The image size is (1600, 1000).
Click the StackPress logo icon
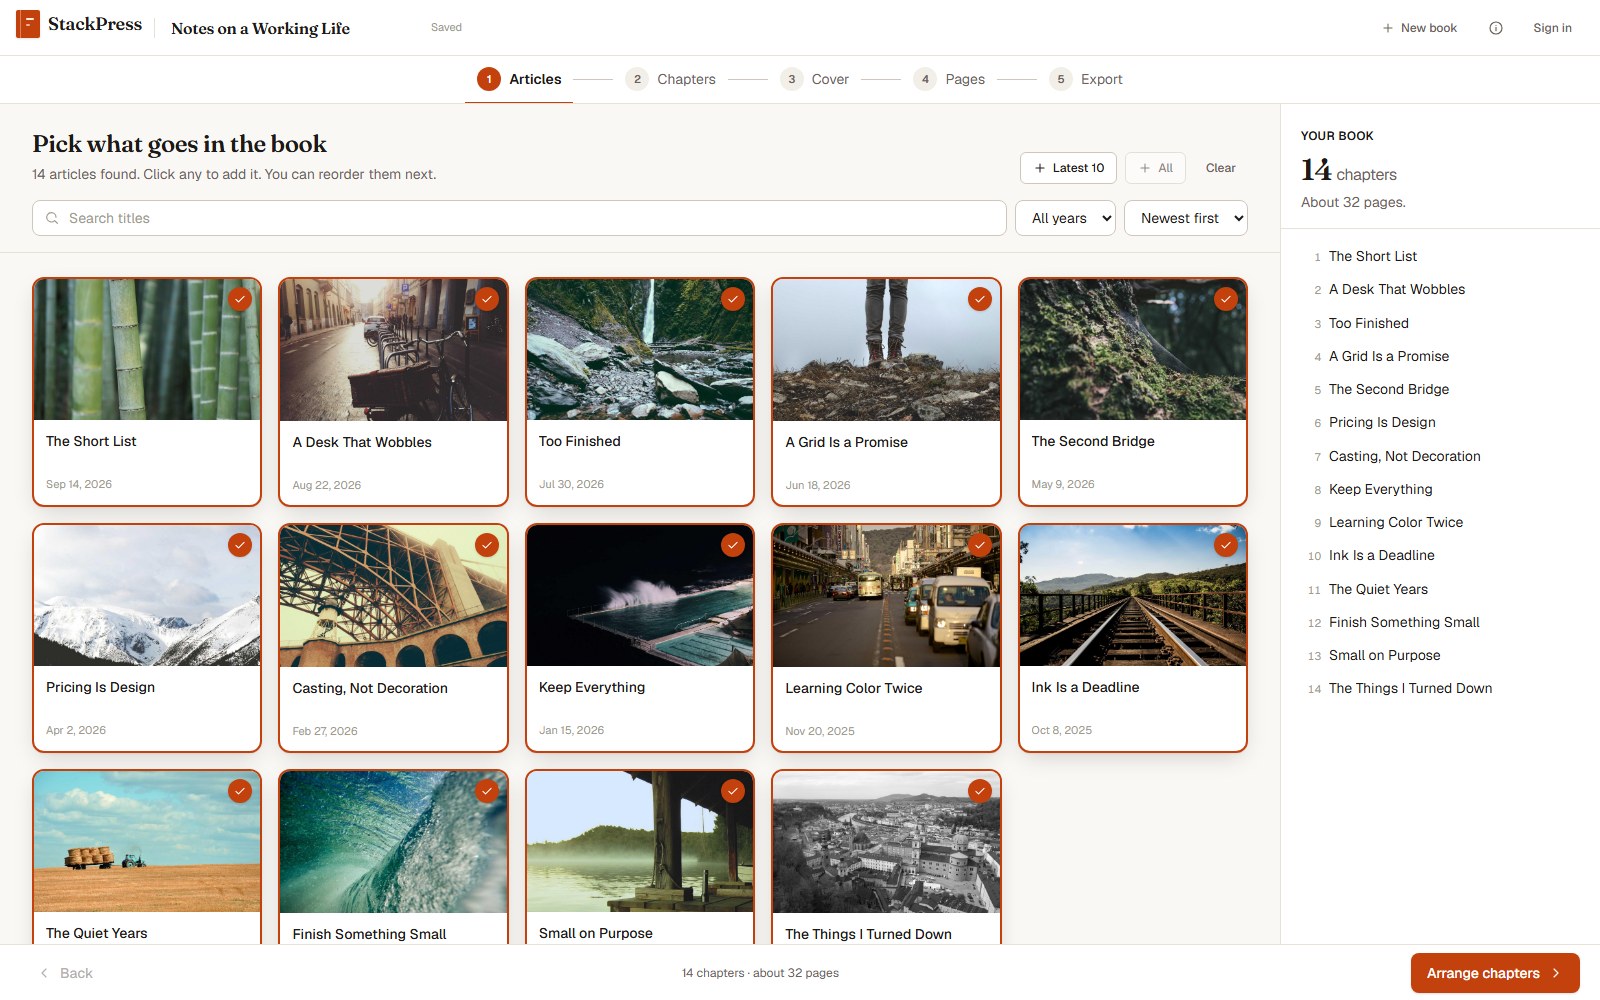coord(28,24)
